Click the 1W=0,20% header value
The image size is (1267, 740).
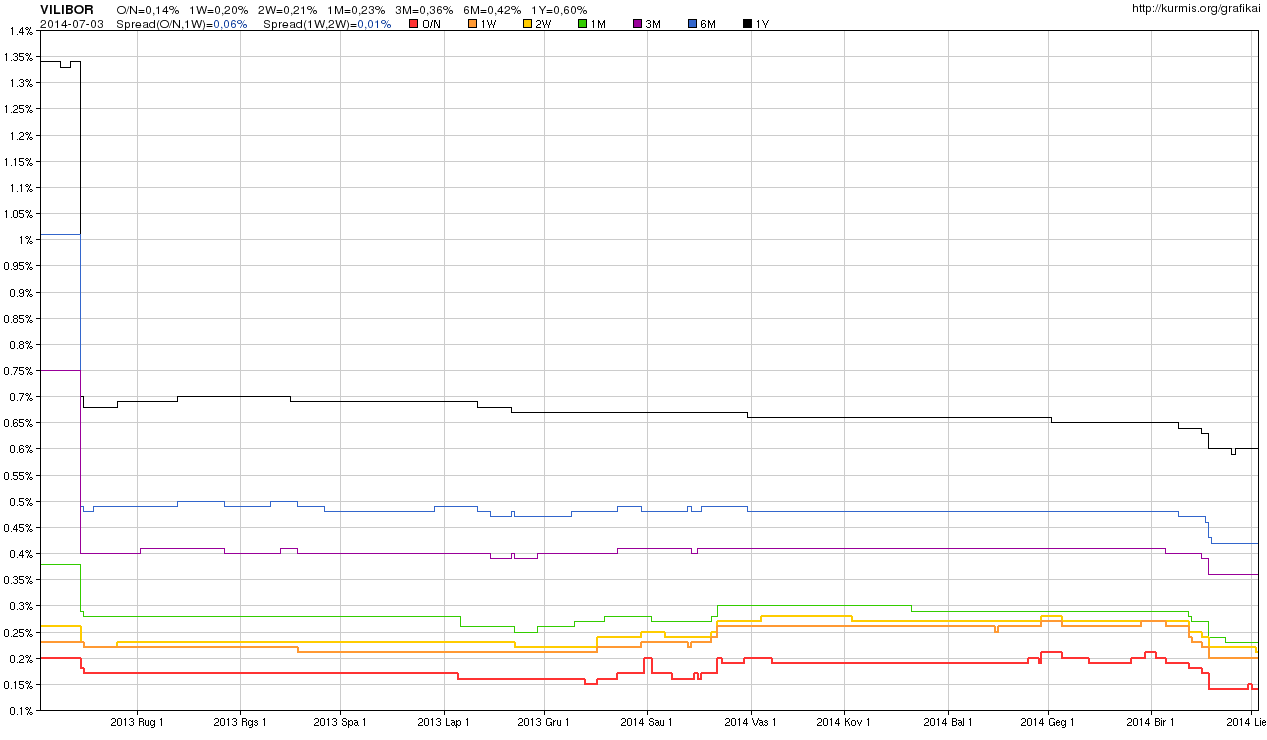[x=219, y=10]
